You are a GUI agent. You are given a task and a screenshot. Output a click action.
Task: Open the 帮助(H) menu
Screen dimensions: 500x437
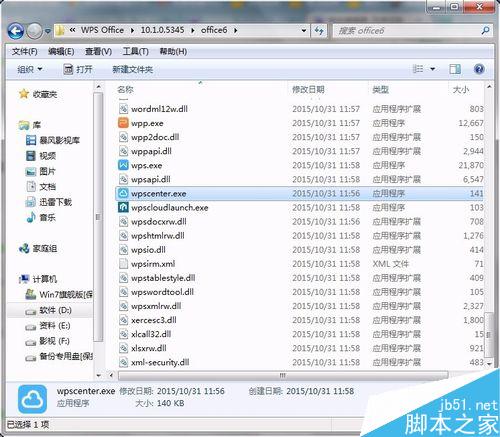tap(173, 51)
